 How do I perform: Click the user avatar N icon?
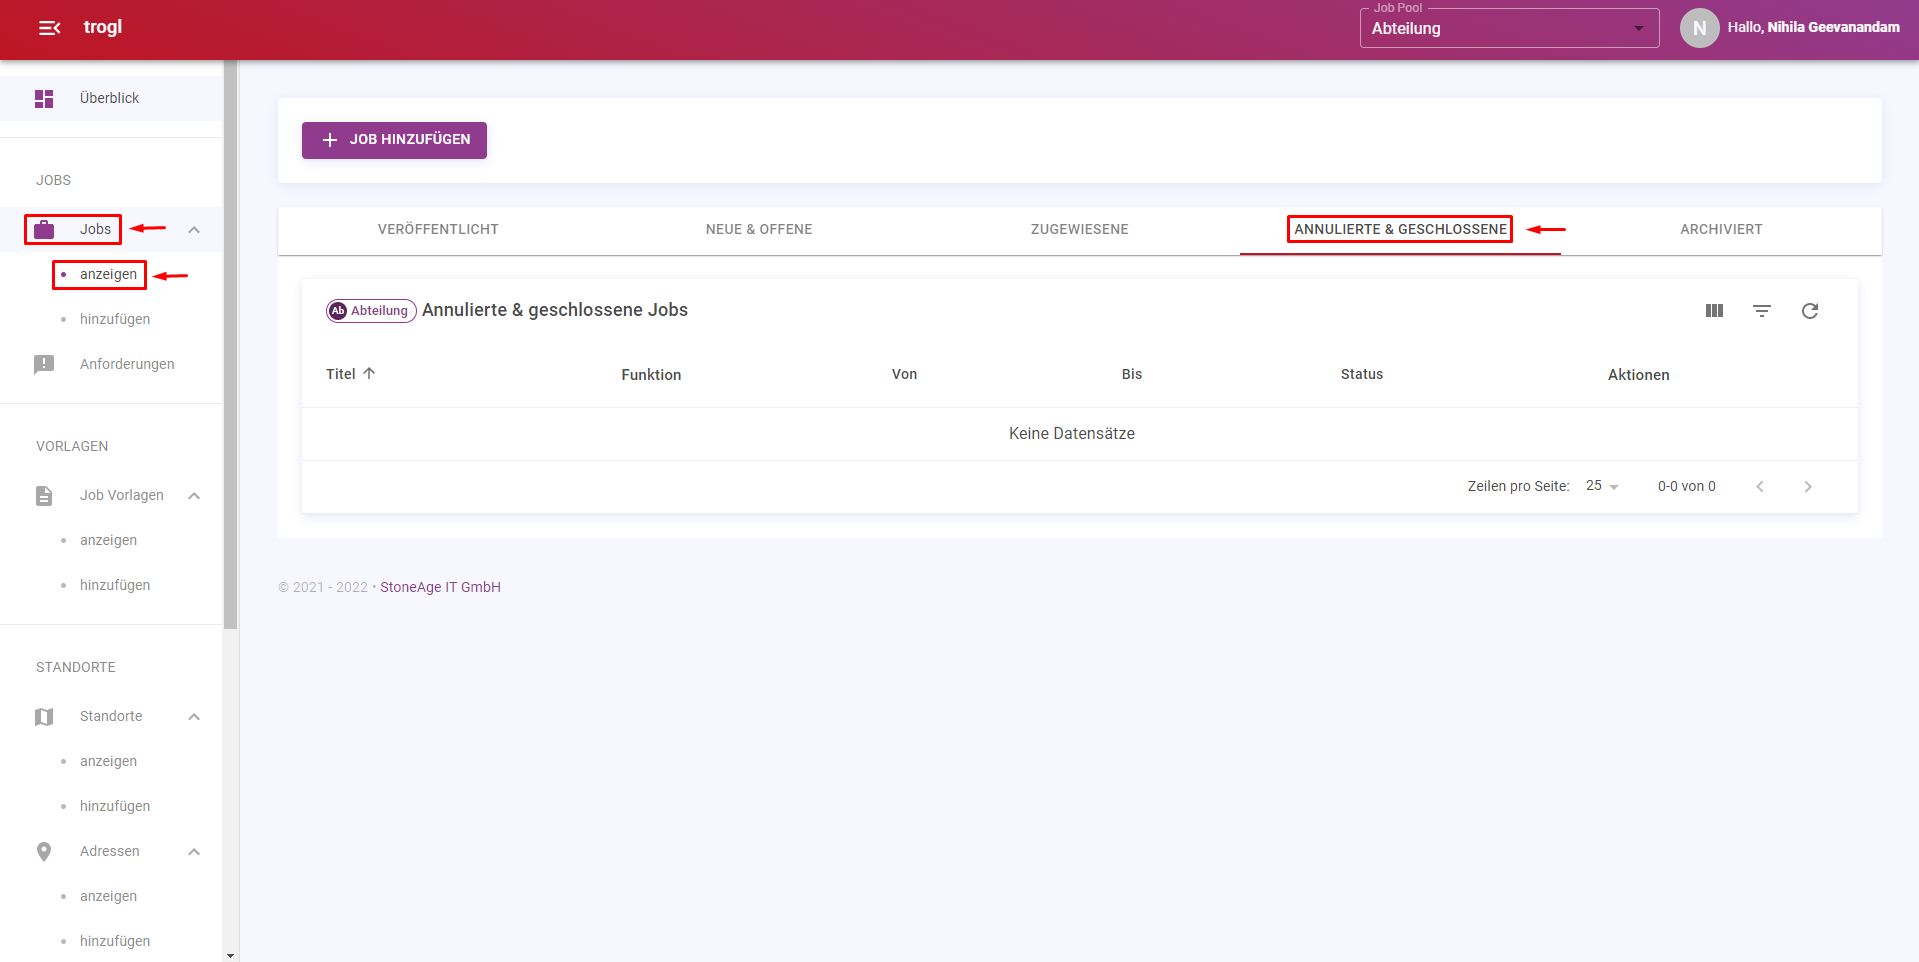pos(1699,28)
